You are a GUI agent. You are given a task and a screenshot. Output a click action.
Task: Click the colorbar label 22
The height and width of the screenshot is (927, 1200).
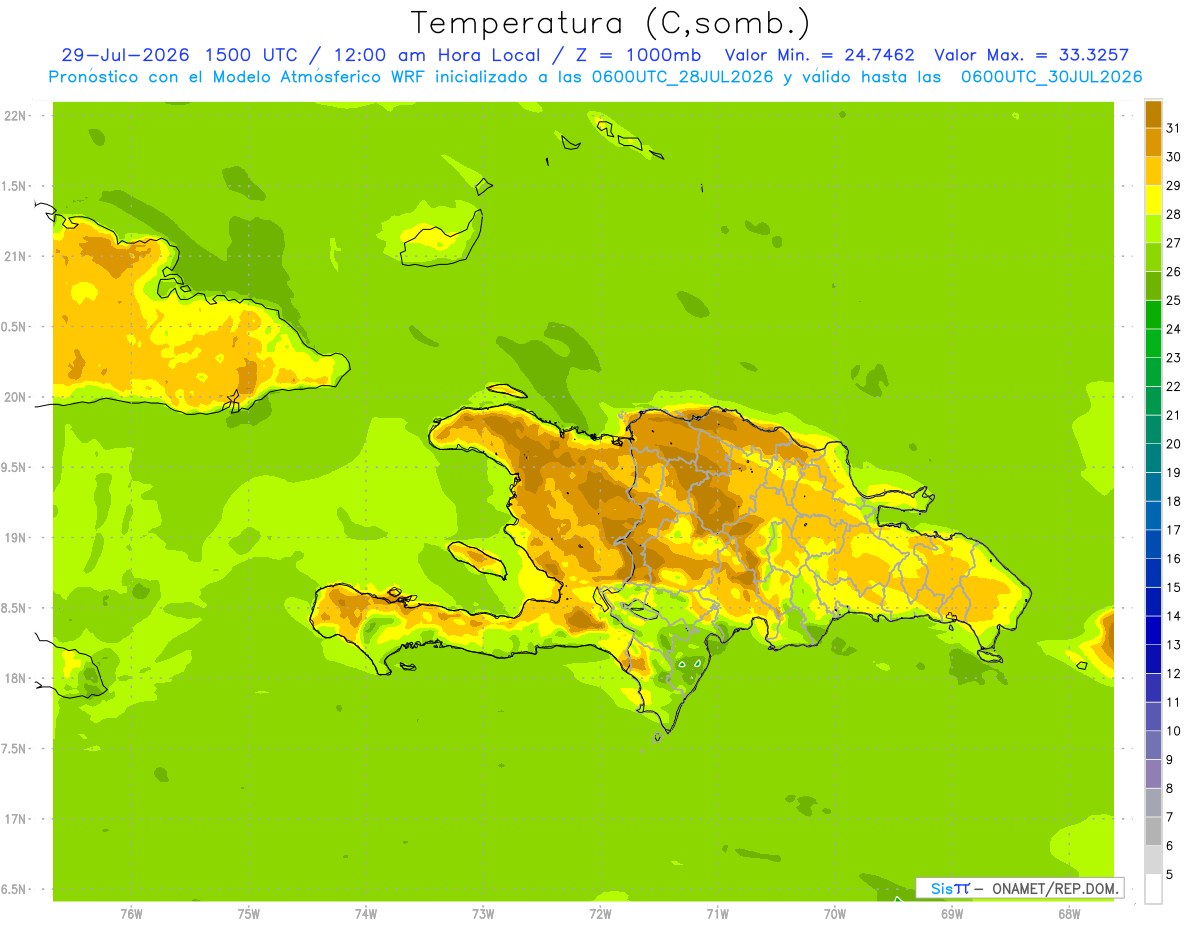(1173, 387)
